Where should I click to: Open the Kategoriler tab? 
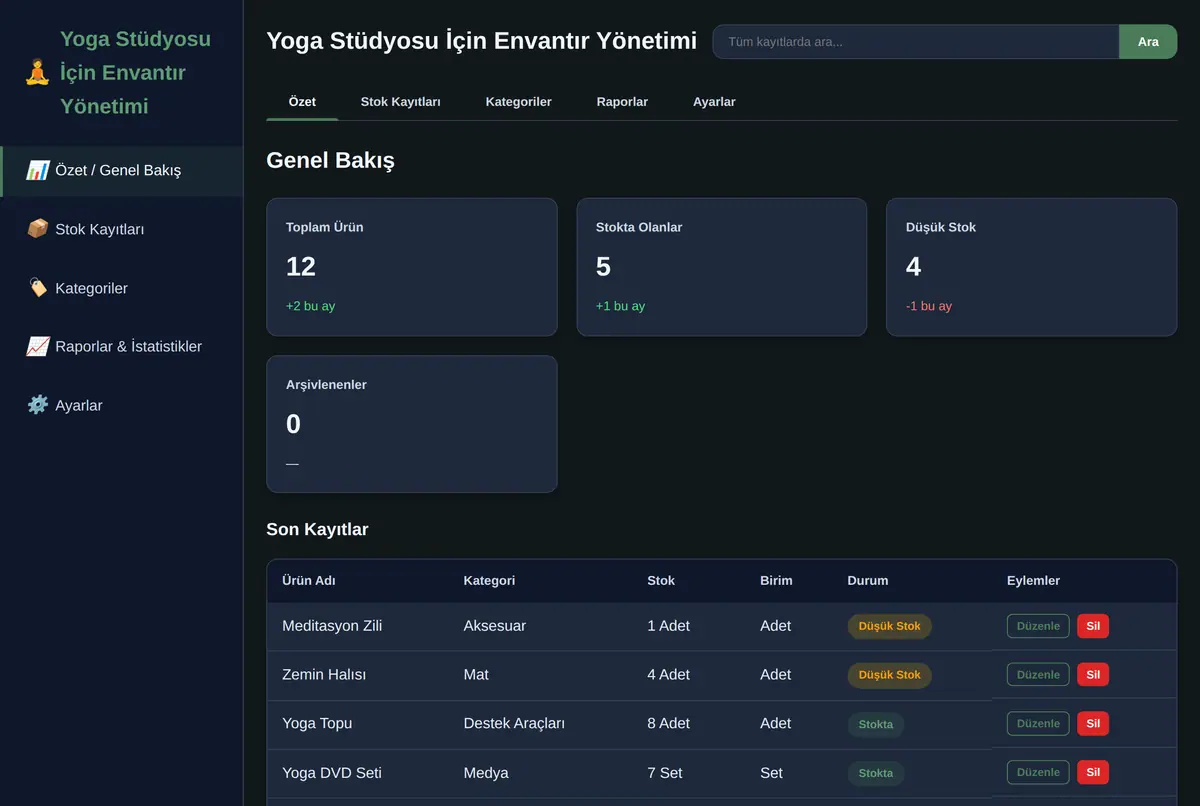[x=519, y=102]
